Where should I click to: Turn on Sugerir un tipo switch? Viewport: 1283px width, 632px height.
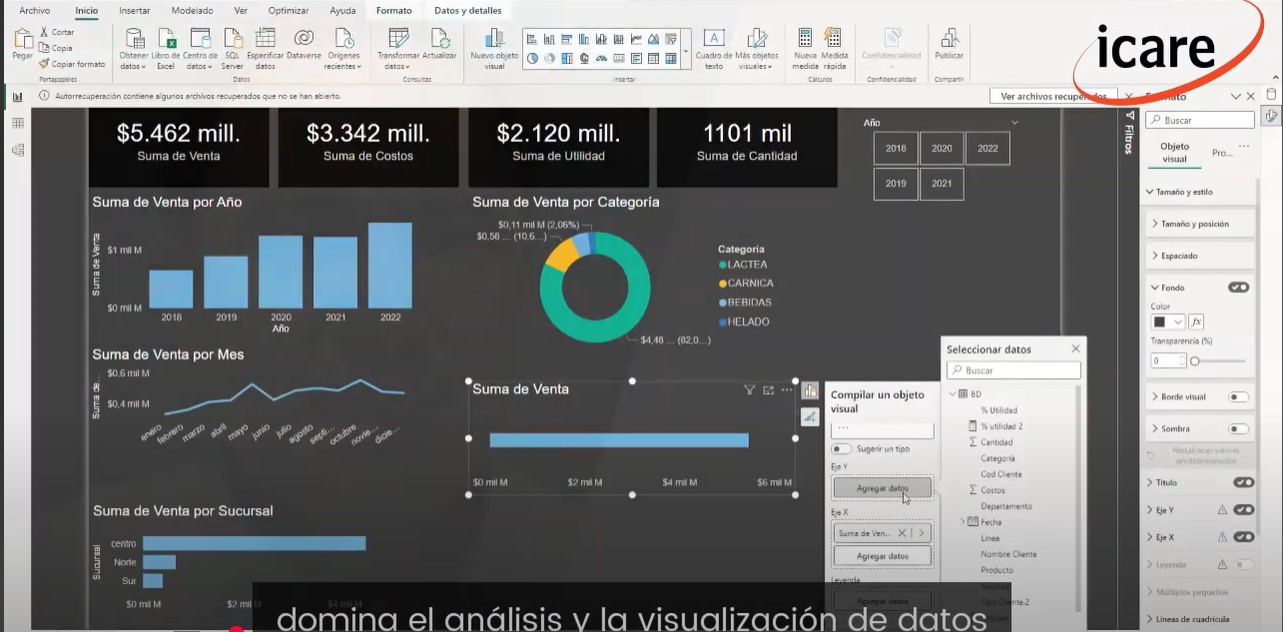(x=841, y=449)
